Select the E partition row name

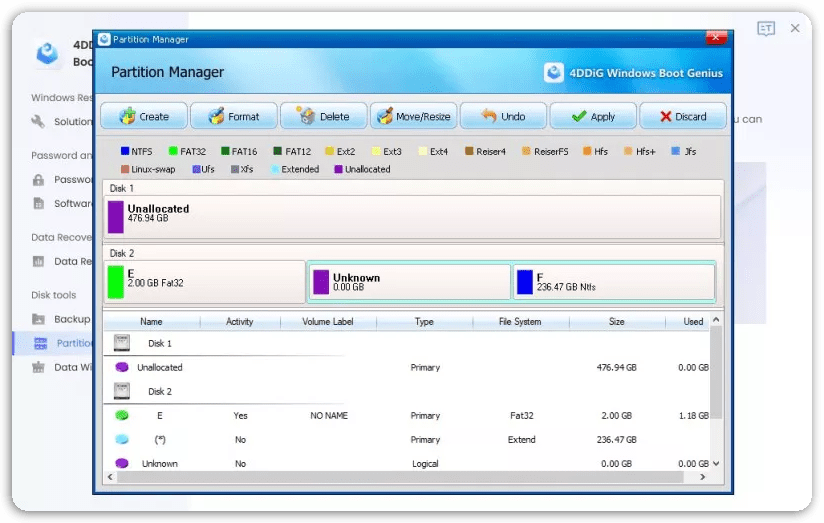click(x=160, y=416)
